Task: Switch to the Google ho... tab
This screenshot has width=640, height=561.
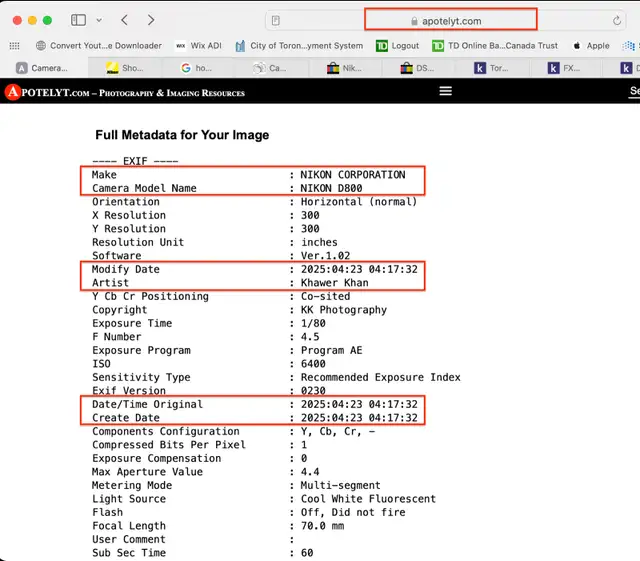Action: (x=196, y=68)
